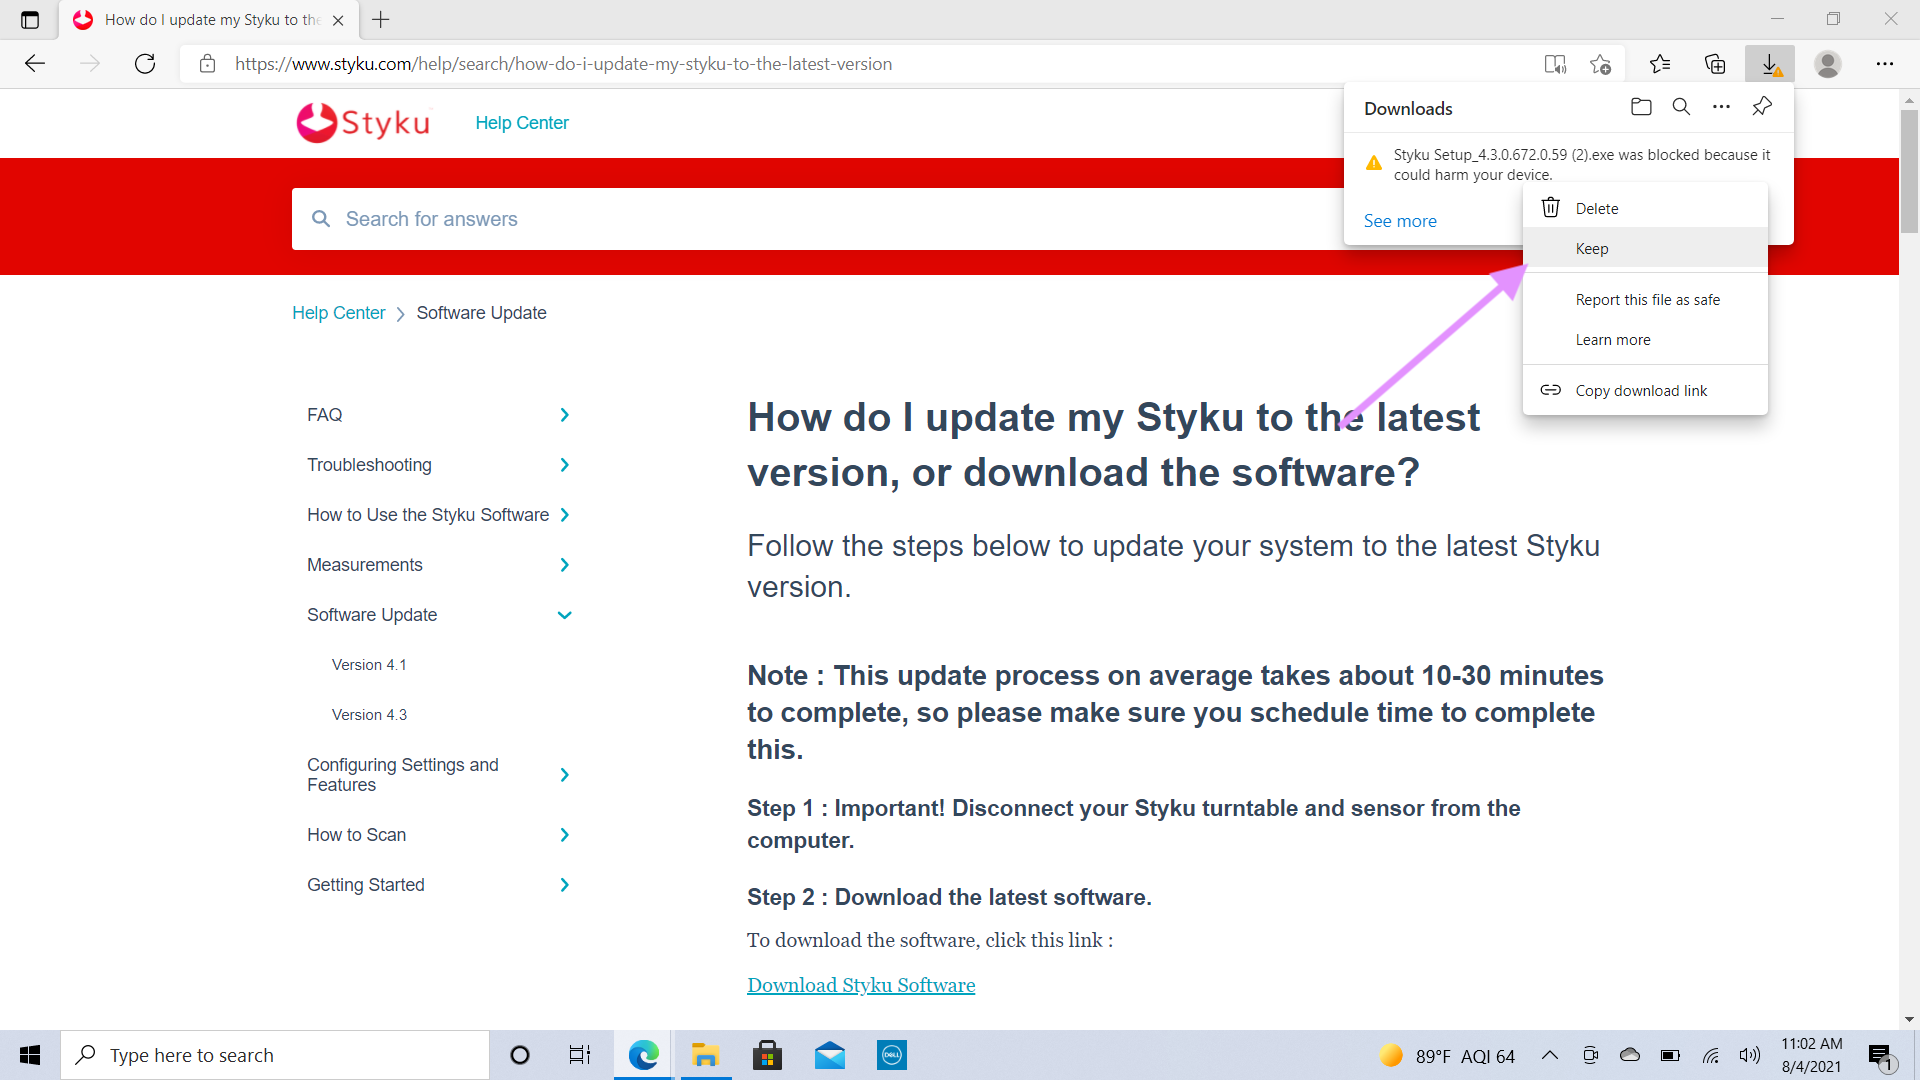1920x1080 pixels.
Task: Open Cortana circle icon on taskbar
Action: point(519,1055)
